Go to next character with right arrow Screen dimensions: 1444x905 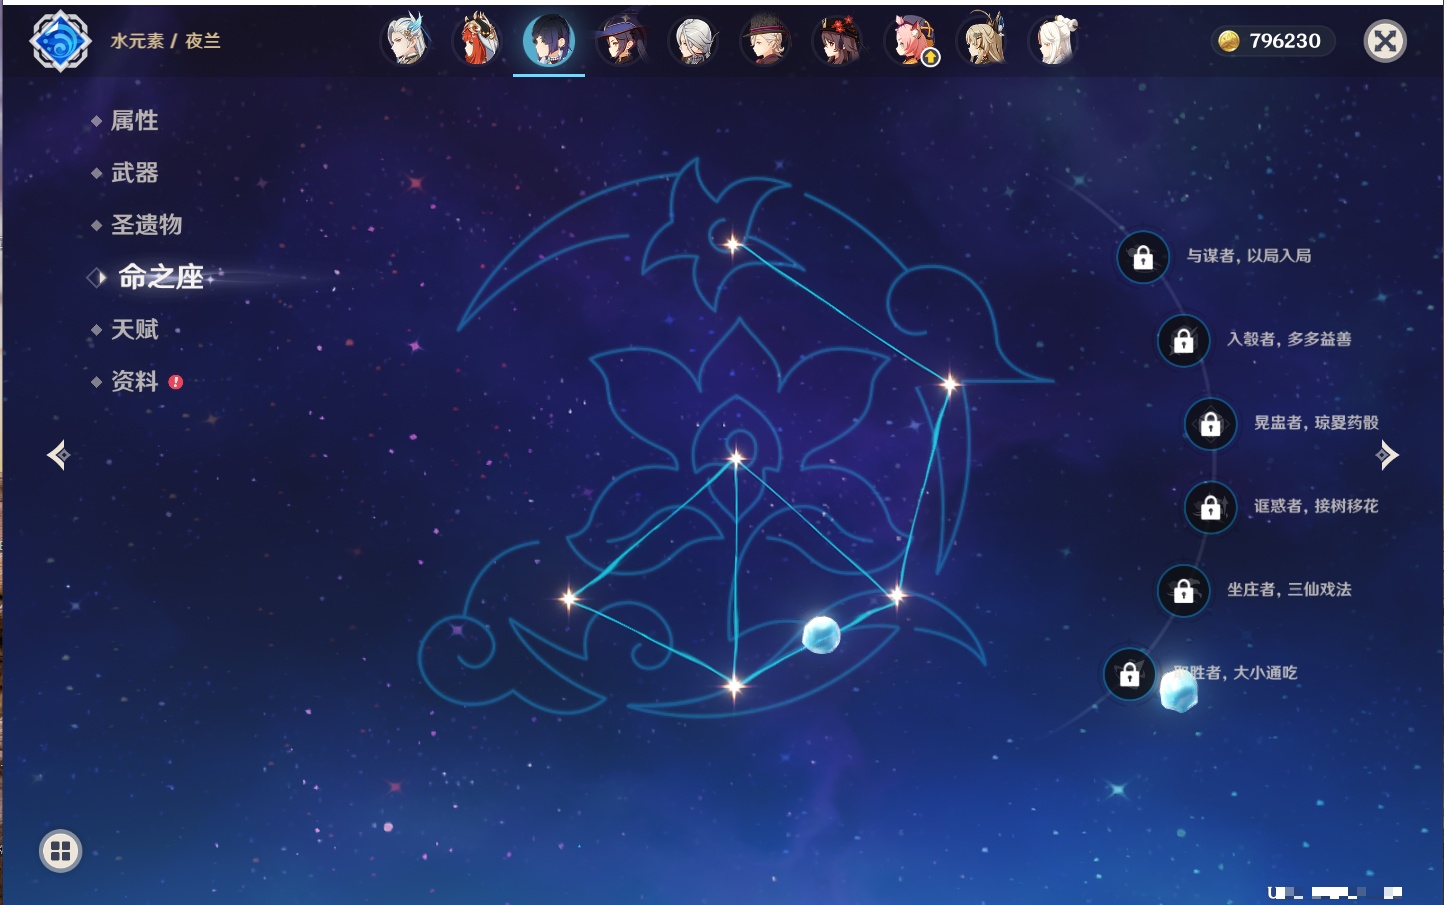1387,455
